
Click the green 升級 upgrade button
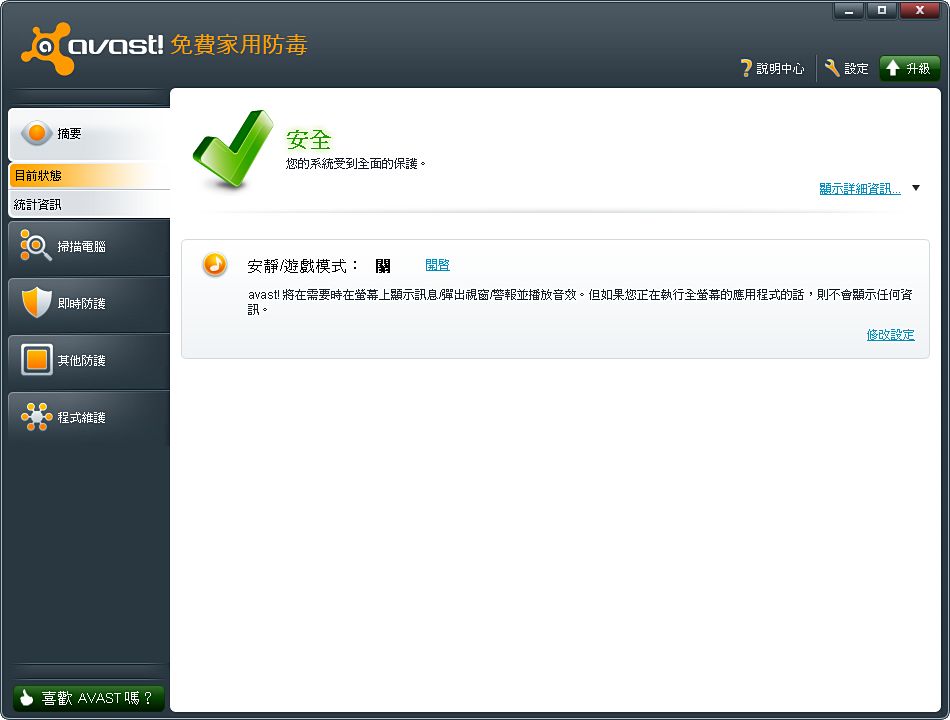coord(909,68)
